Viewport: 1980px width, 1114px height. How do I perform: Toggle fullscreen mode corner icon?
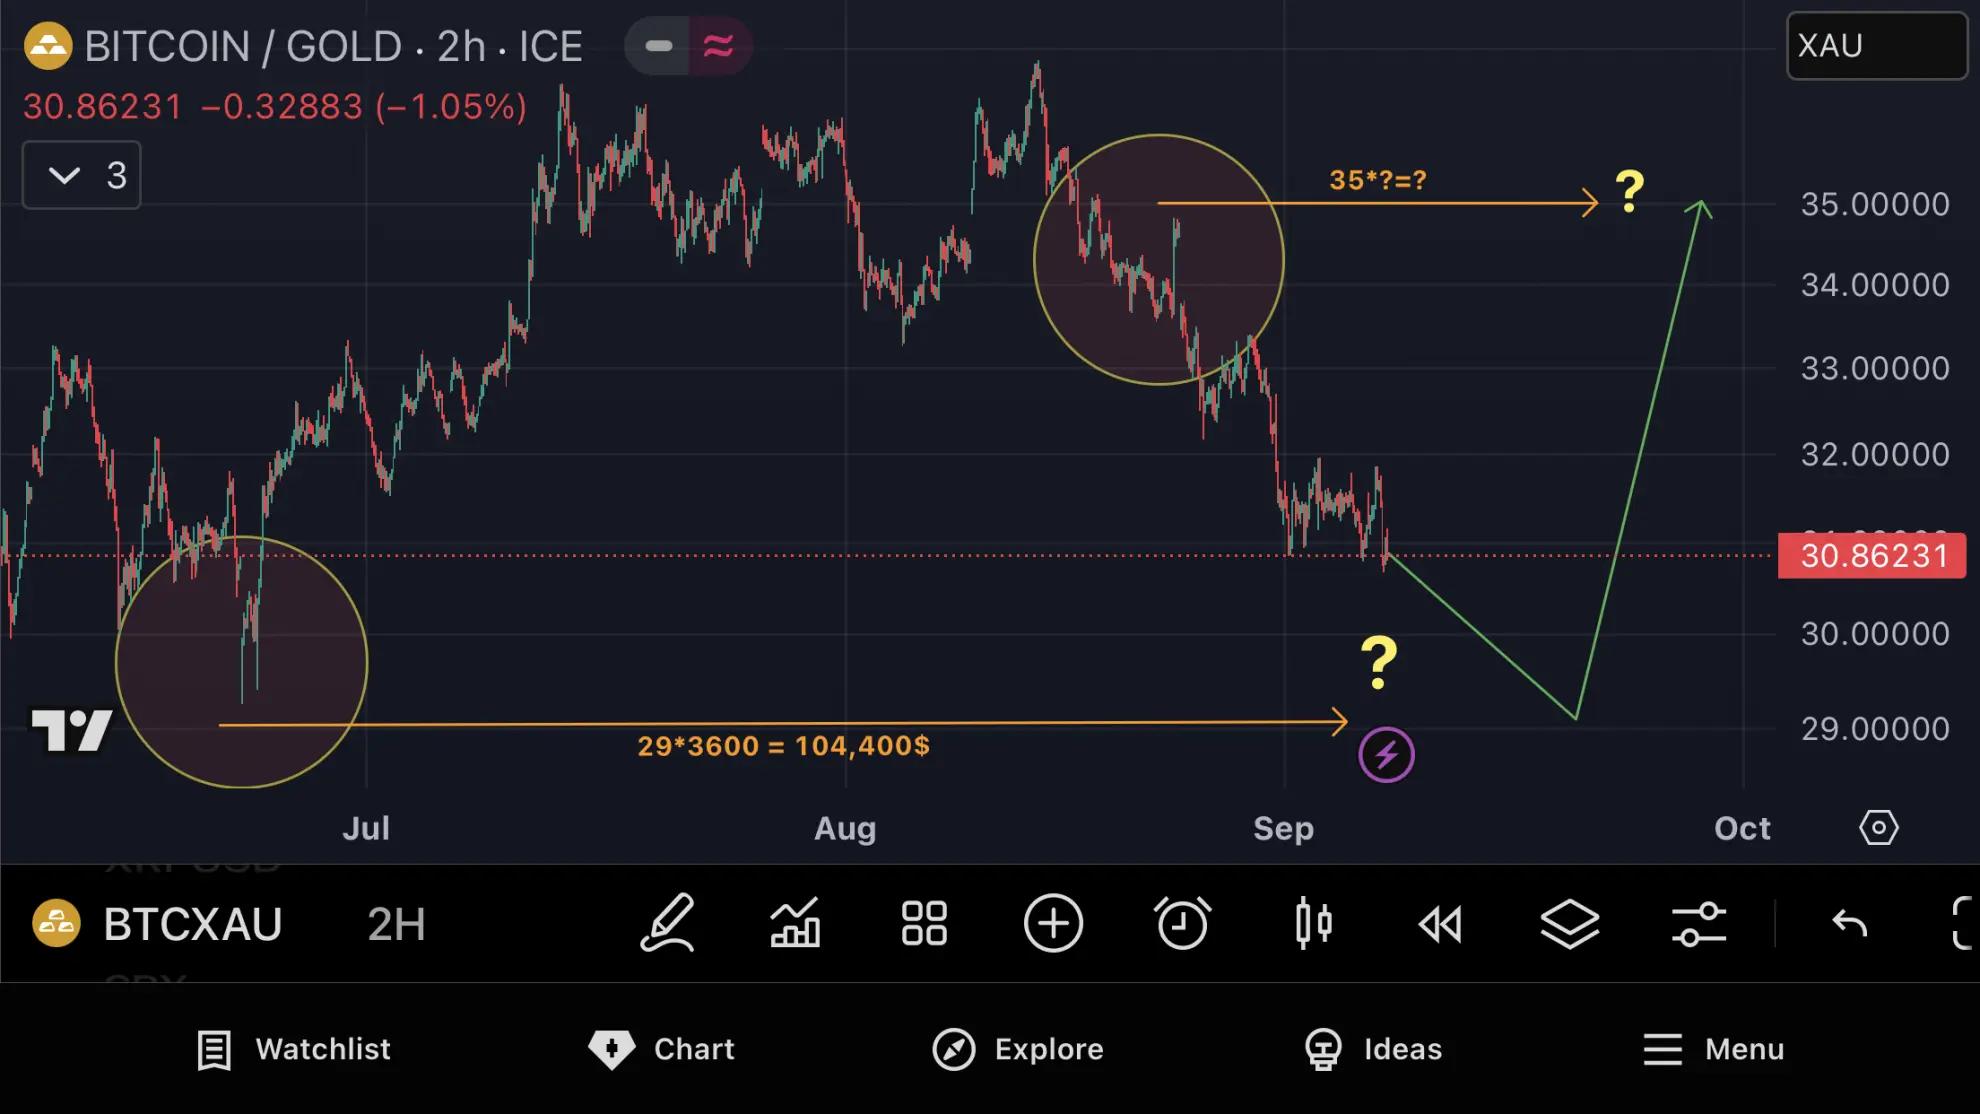click(x=1962, y=923)
